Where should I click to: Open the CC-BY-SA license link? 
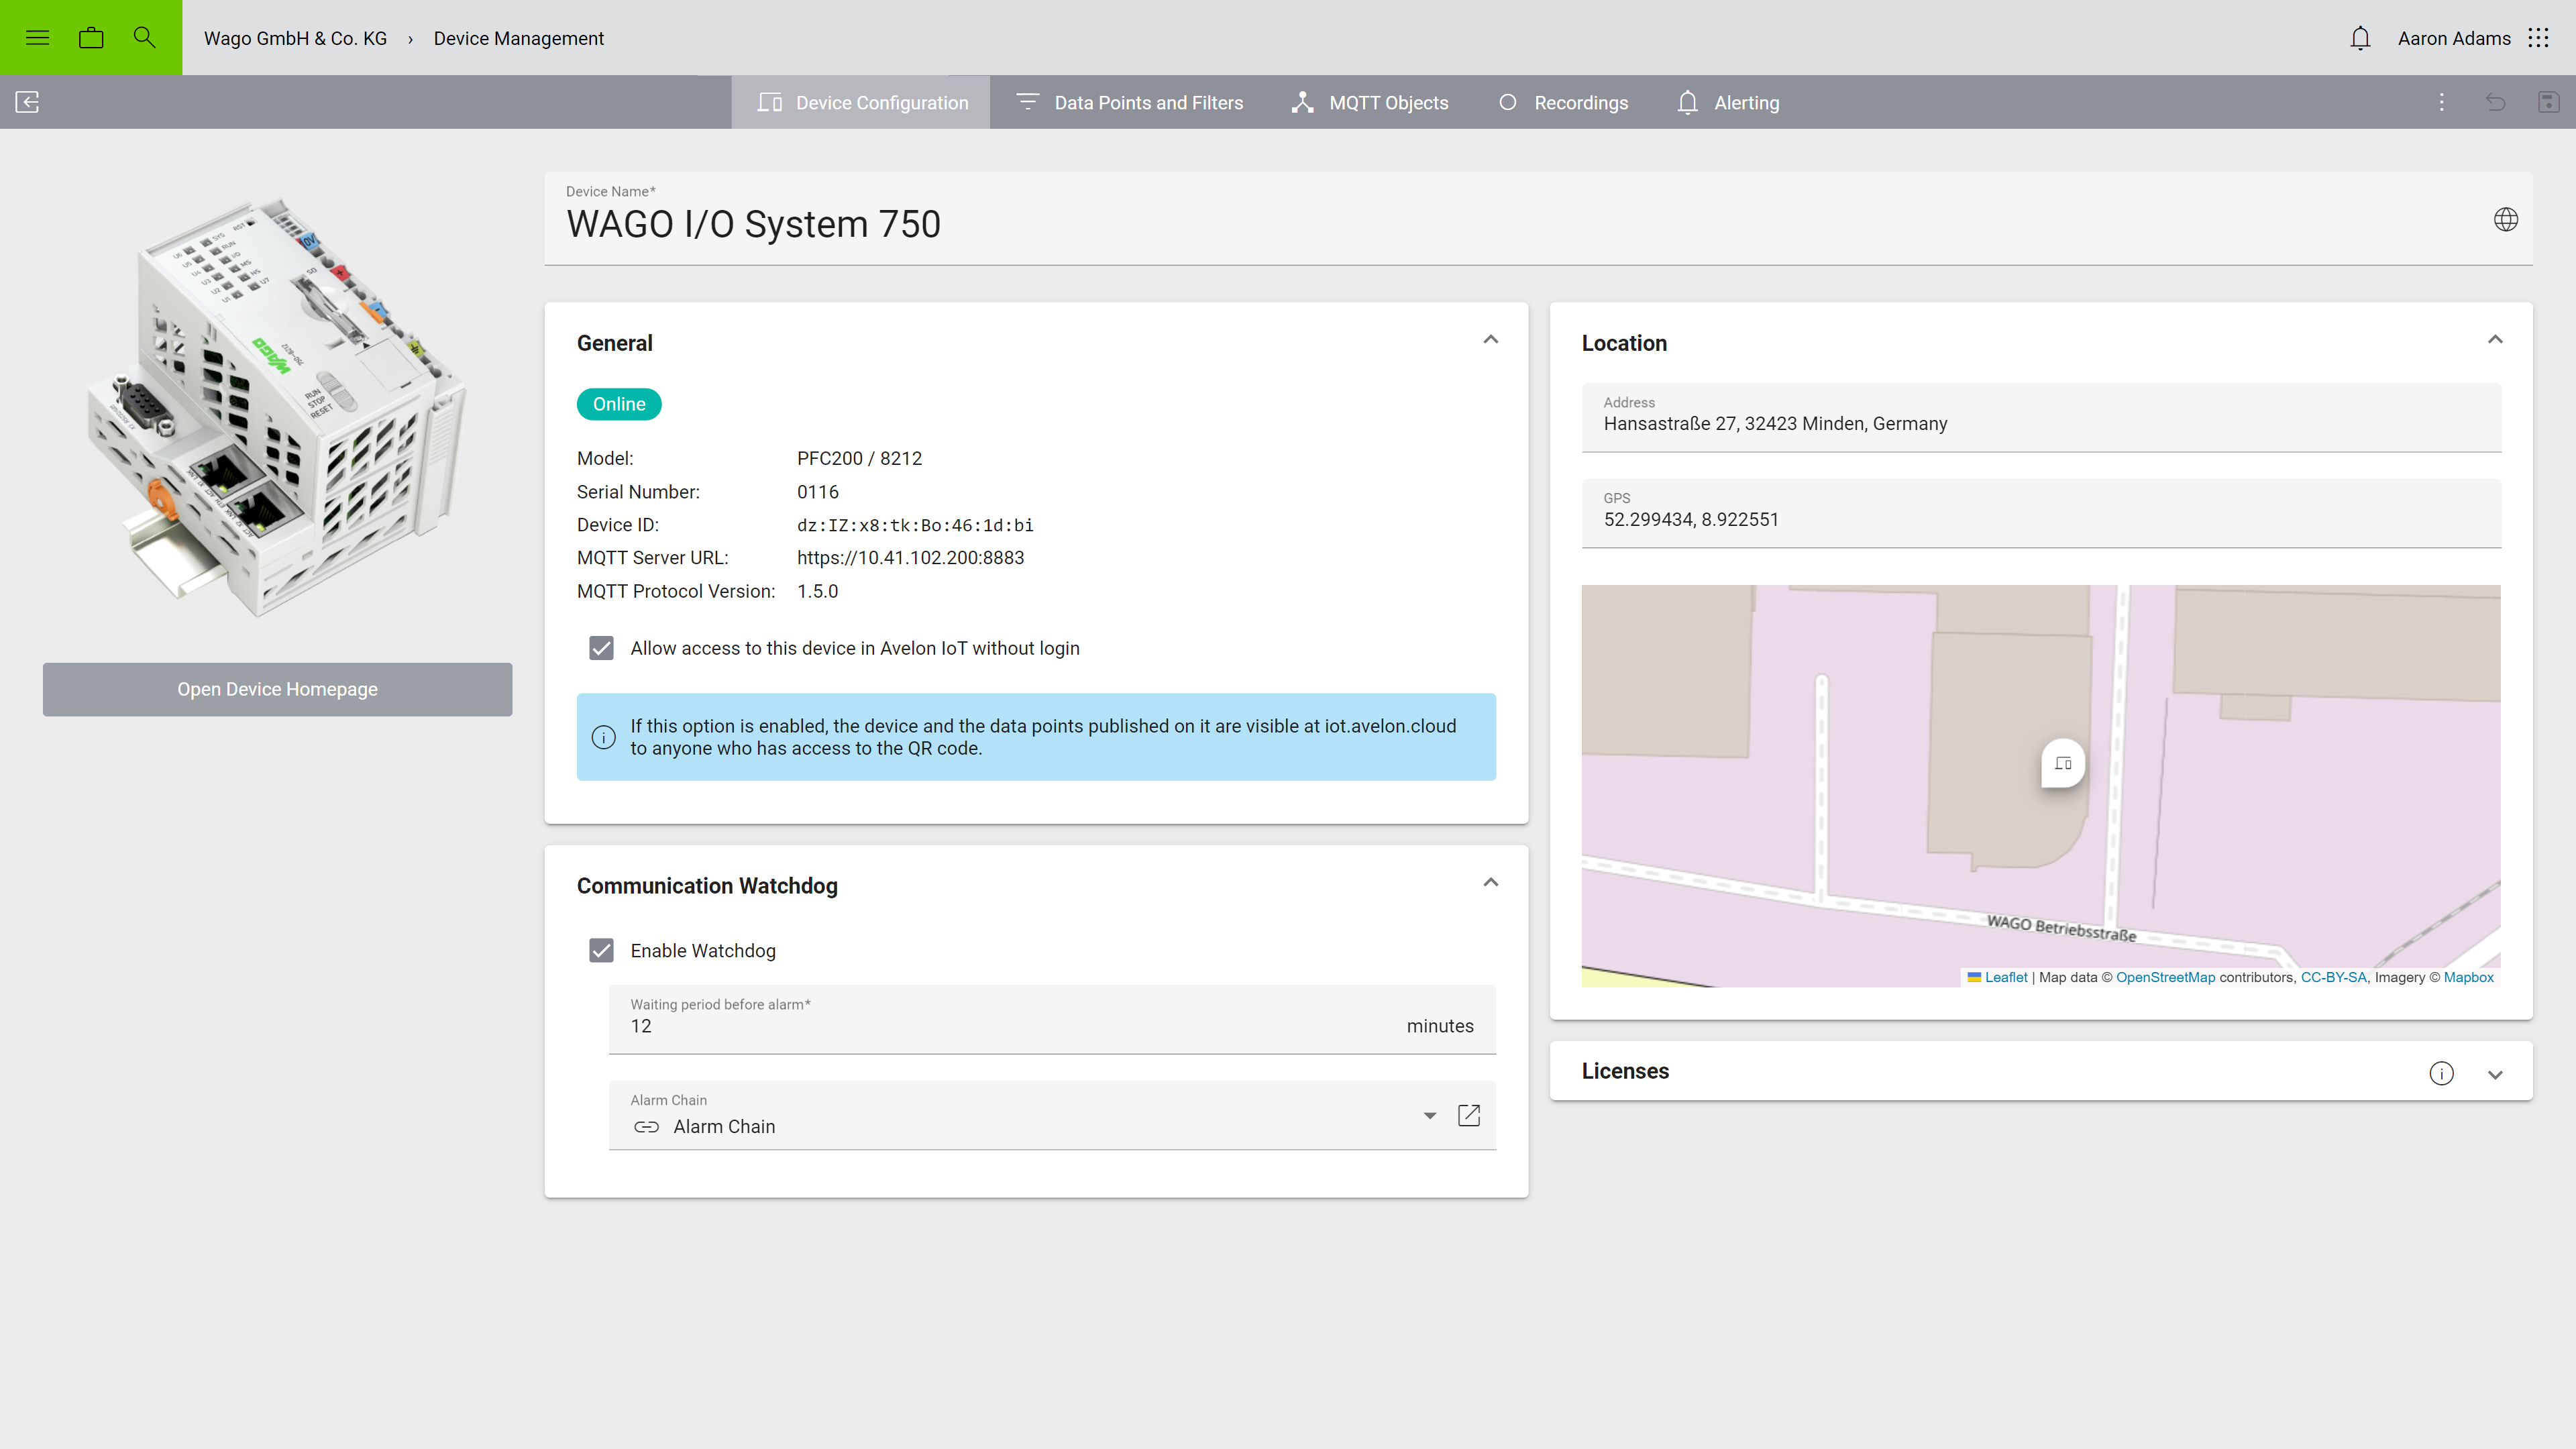pyautogui.click(x=2333, y=977)
